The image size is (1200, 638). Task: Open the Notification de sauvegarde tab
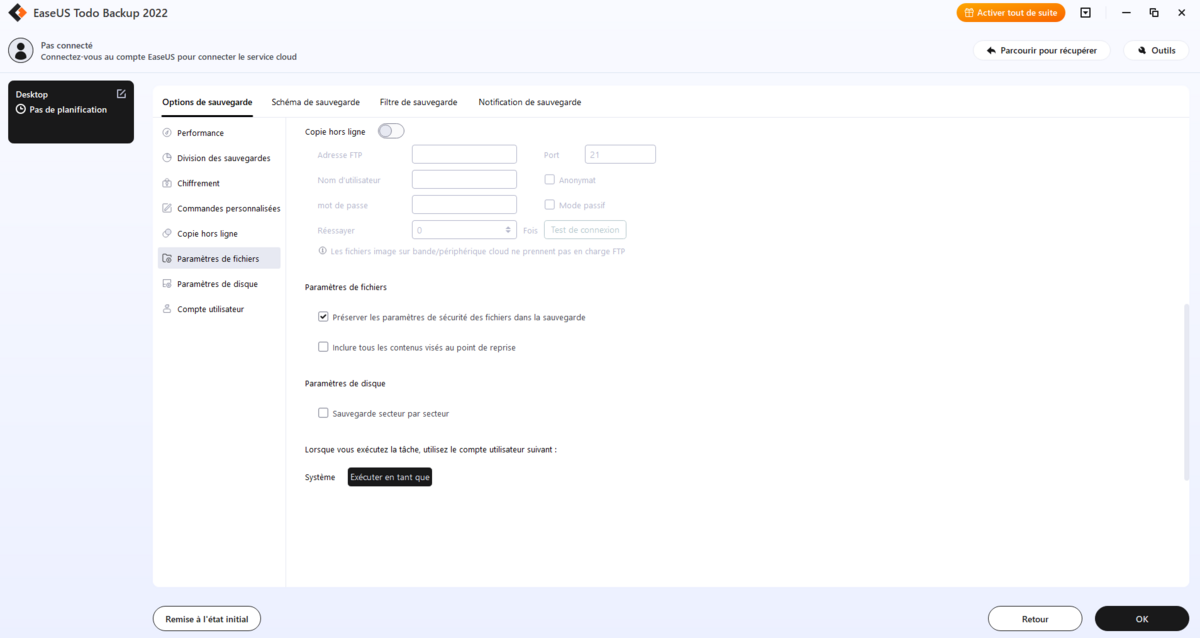click(530, 102)
